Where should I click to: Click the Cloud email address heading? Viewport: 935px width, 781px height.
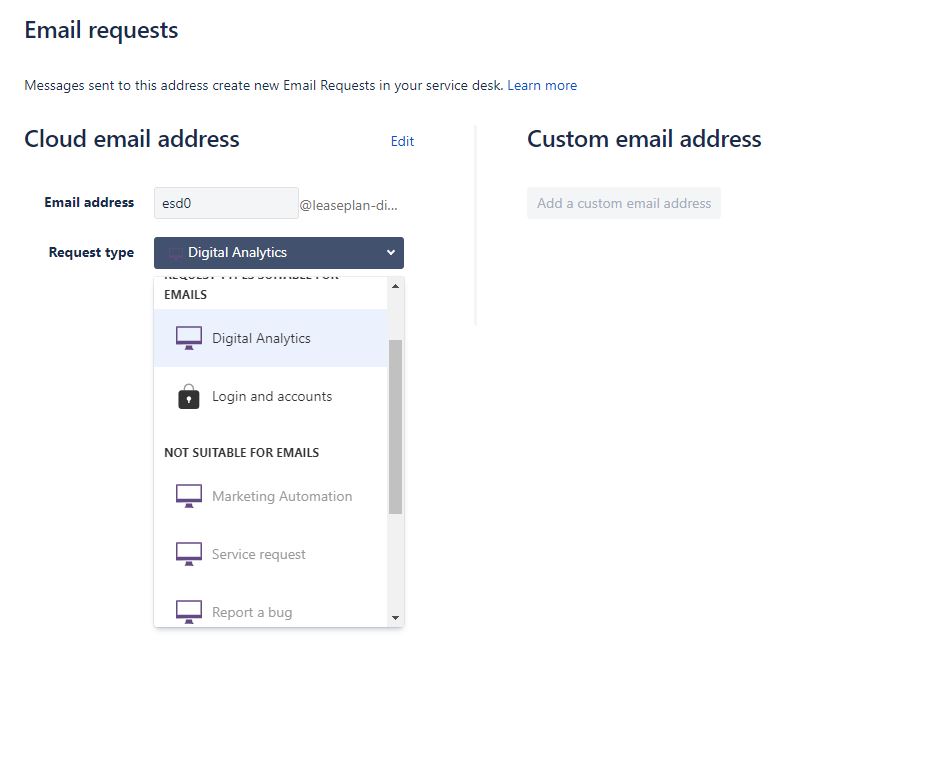[132, 139]
